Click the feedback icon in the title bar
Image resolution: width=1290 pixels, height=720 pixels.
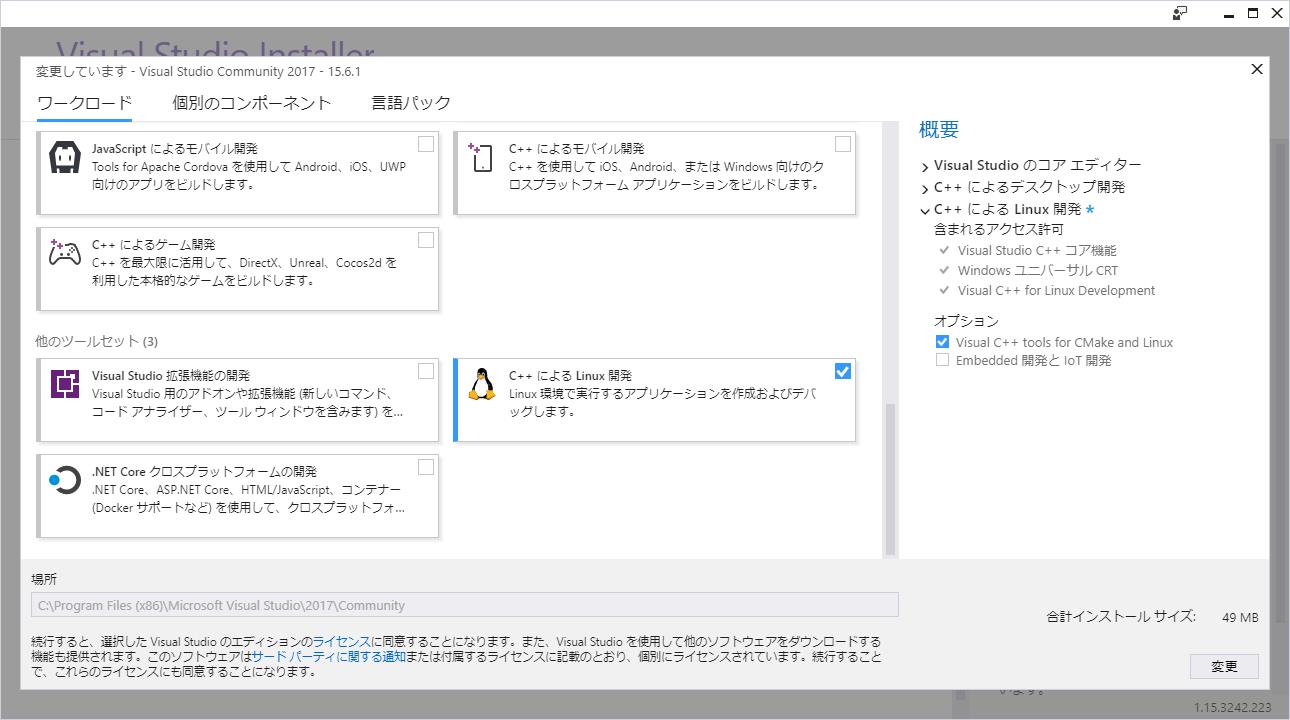(1180, 13)
